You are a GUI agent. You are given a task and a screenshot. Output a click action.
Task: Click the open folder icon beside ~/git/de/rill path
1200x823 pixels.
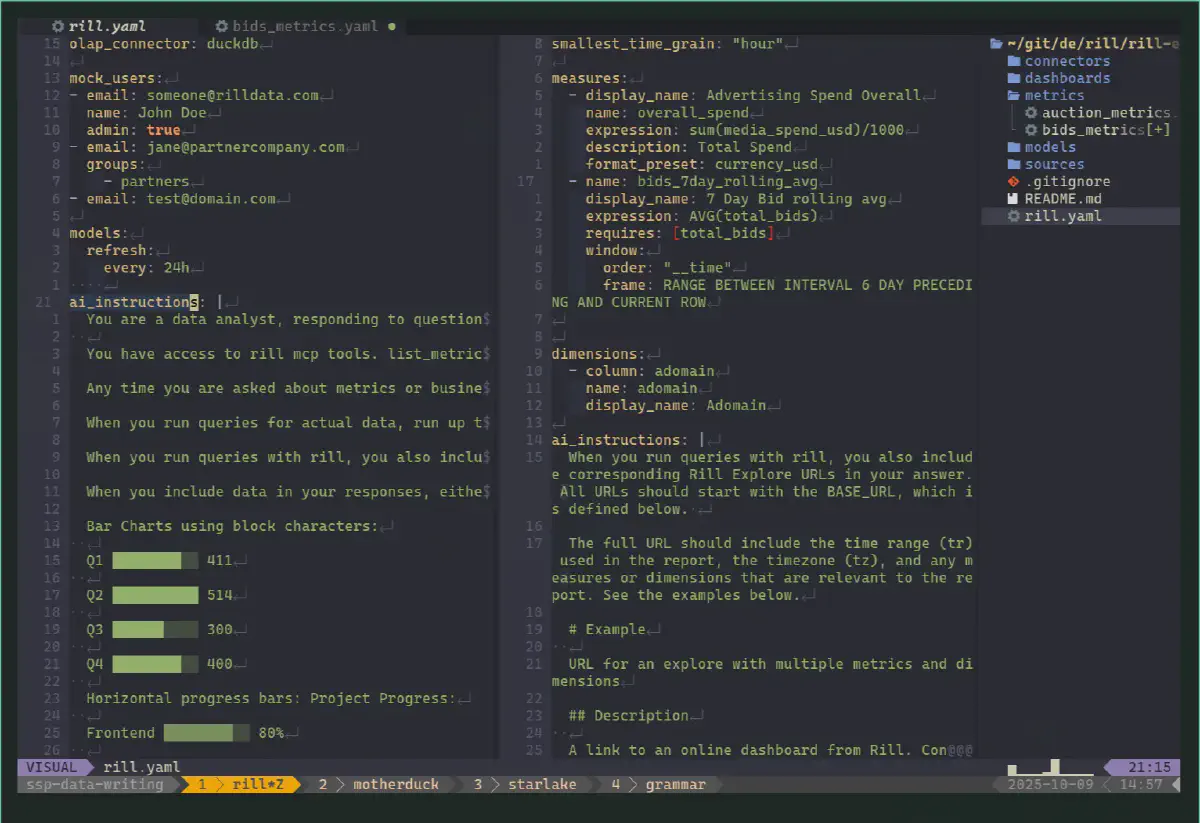(996, 44)
